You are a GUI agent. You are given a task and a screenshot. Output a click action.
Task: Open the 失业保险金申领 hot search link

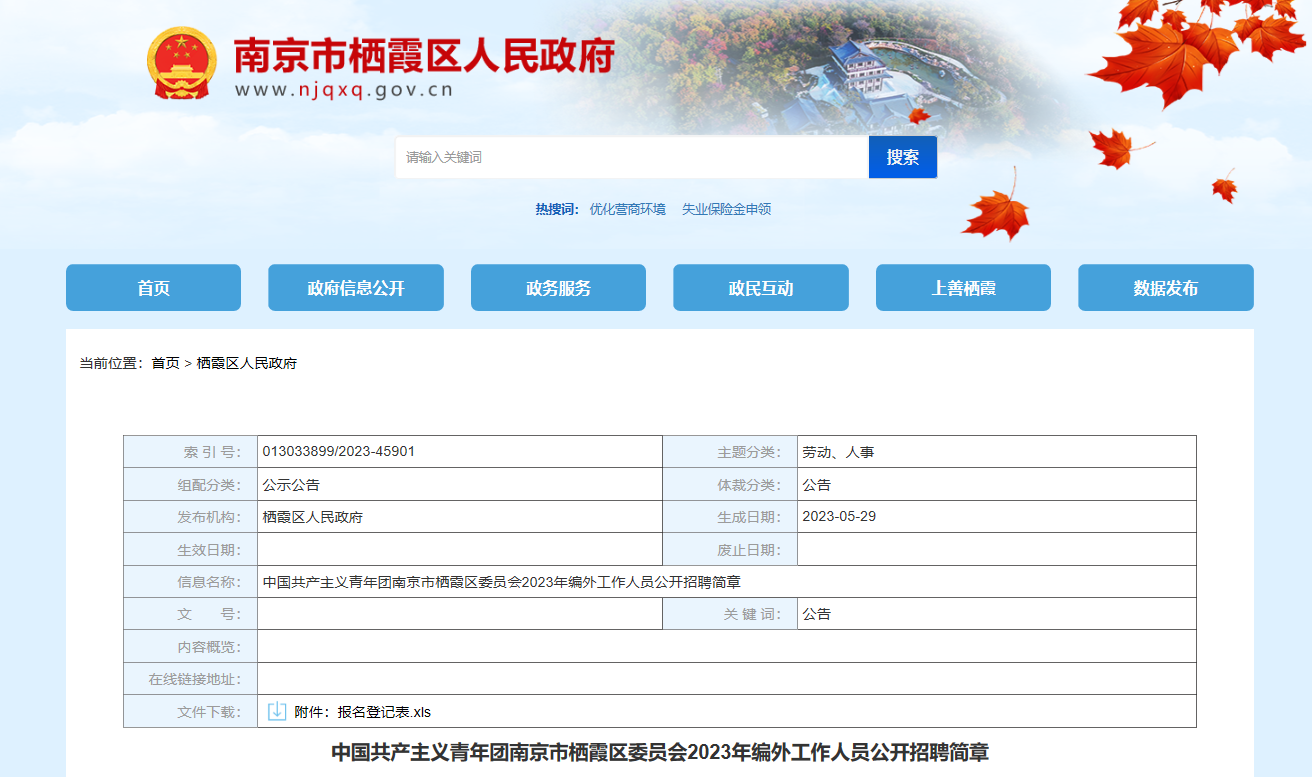point(726,209)
